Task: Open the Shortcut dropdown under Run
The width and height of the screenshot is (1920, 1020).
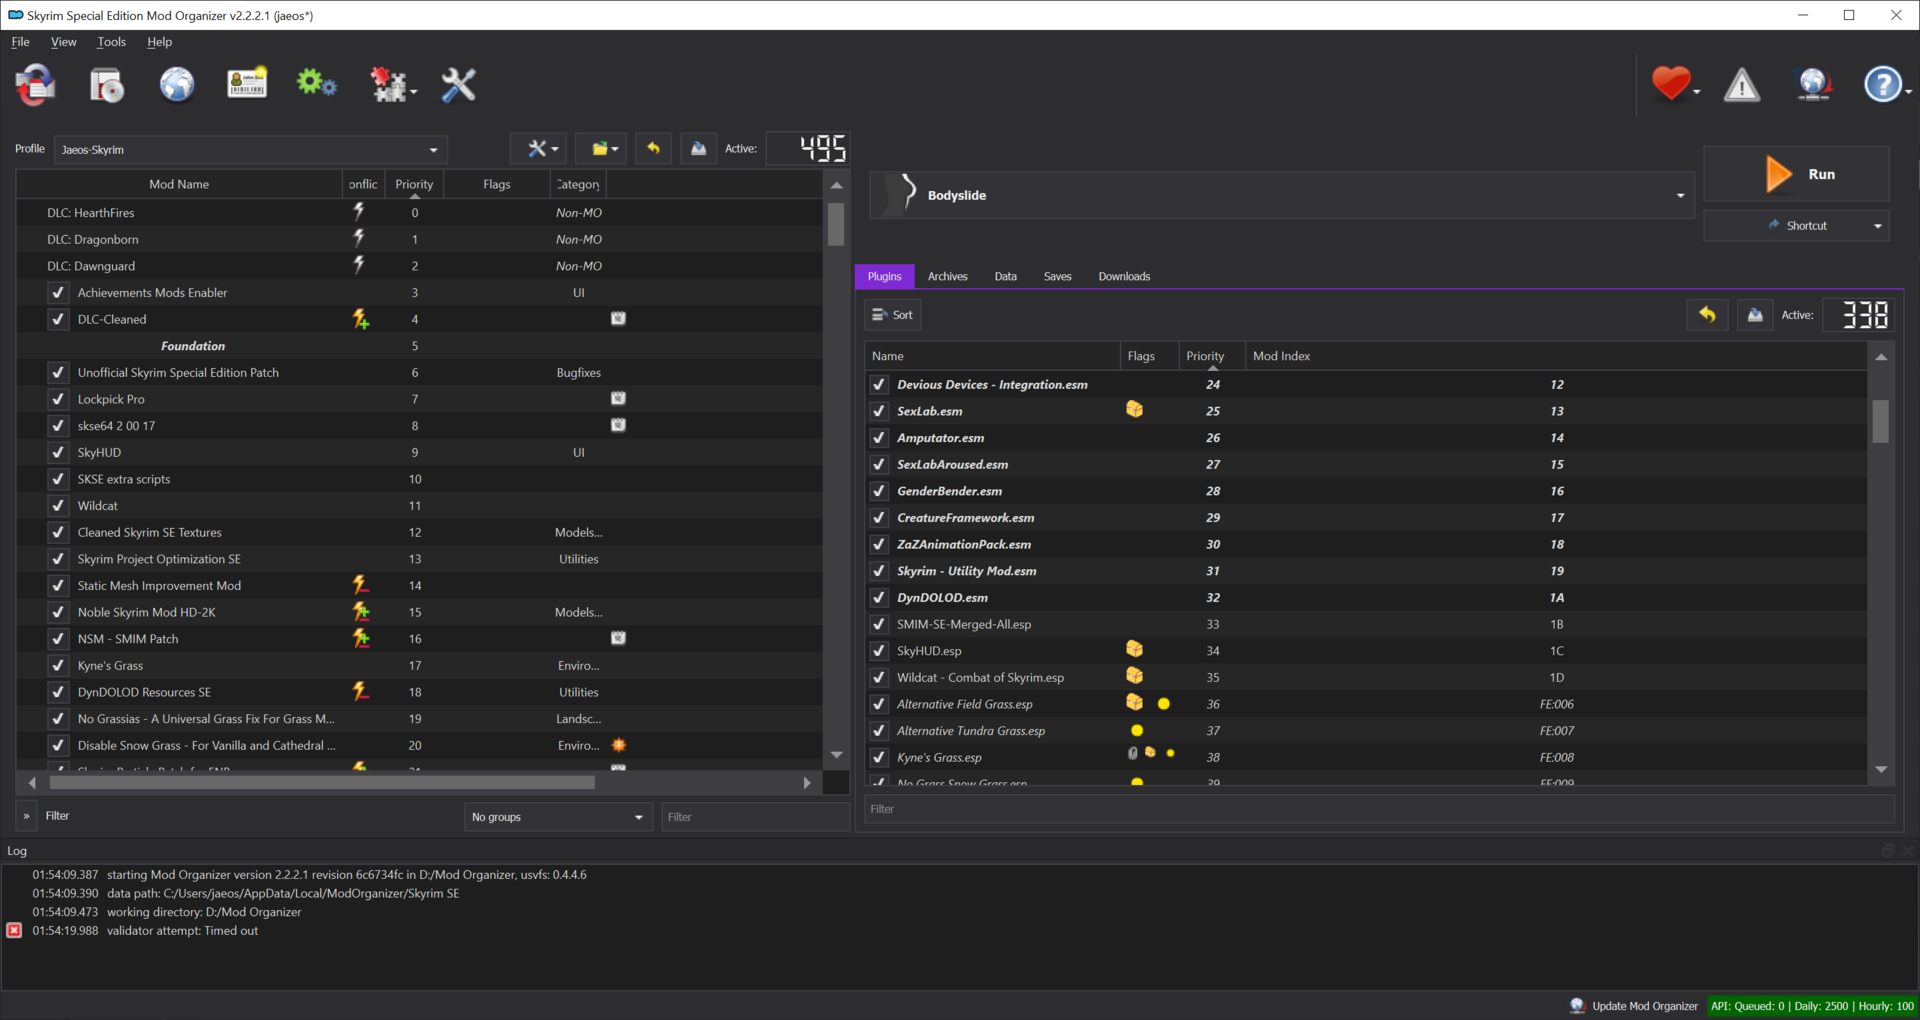Action: pyautogui.click(x=1797, y=226)
